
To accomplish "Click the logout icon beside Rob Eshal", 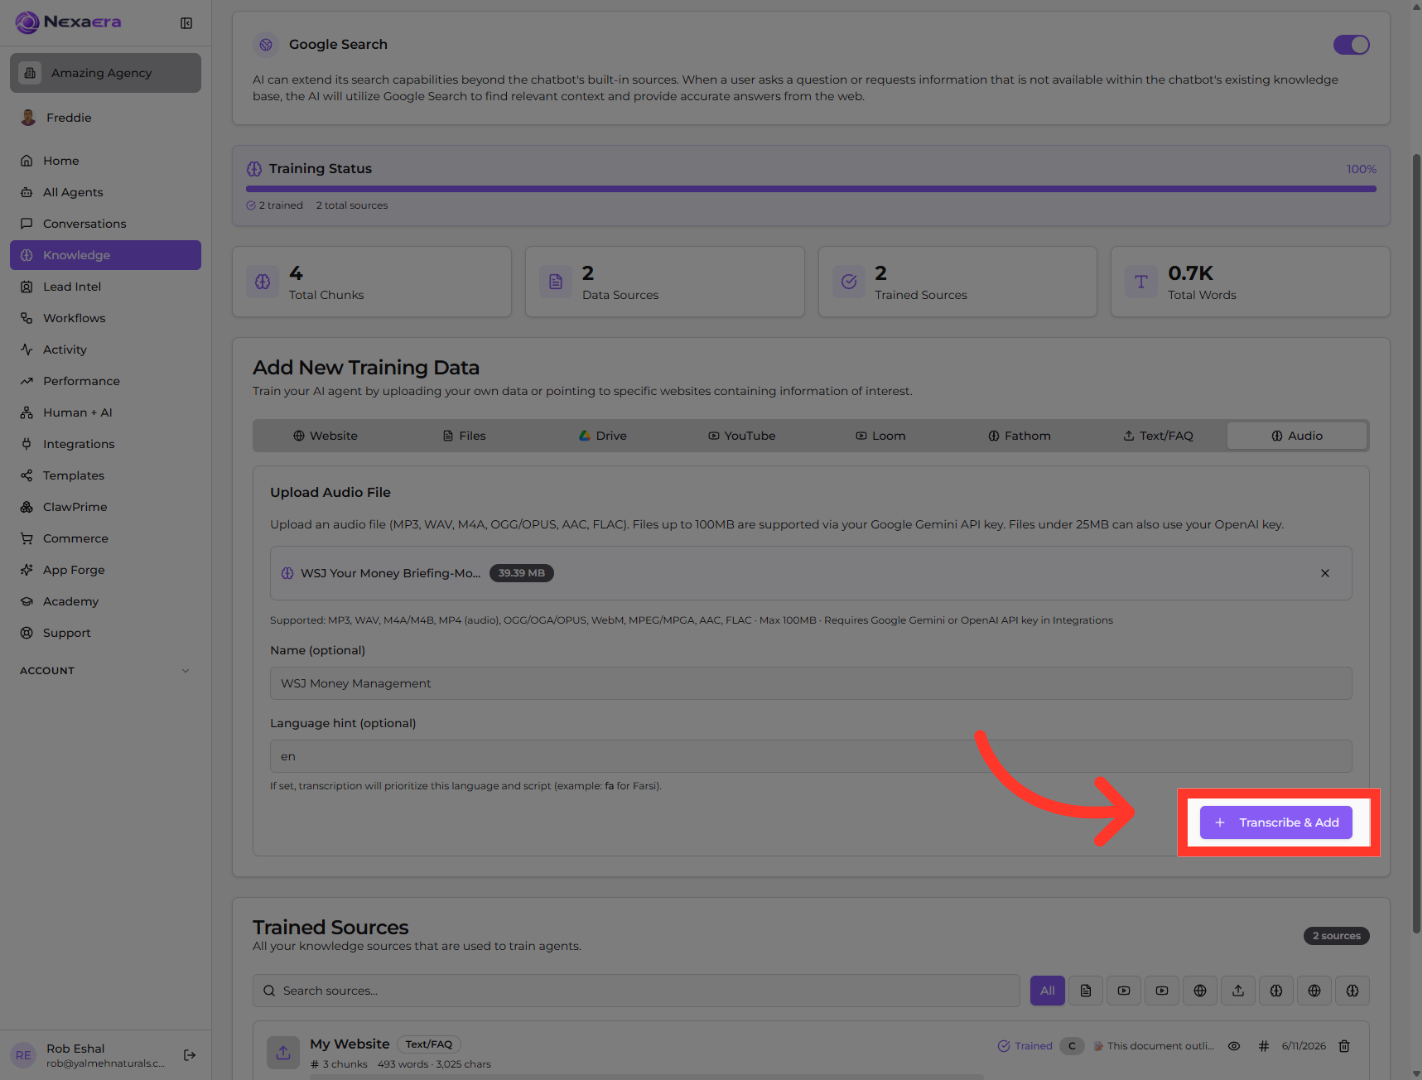I will tap(190, 1055).
